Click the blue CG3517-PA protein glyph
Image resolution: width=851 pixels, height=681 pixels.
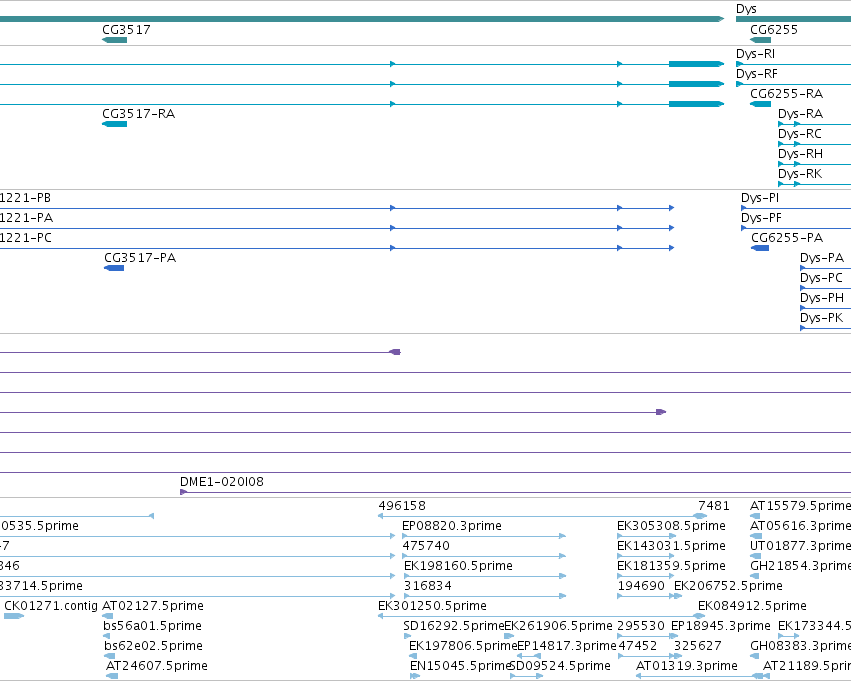tap(114, 268)
